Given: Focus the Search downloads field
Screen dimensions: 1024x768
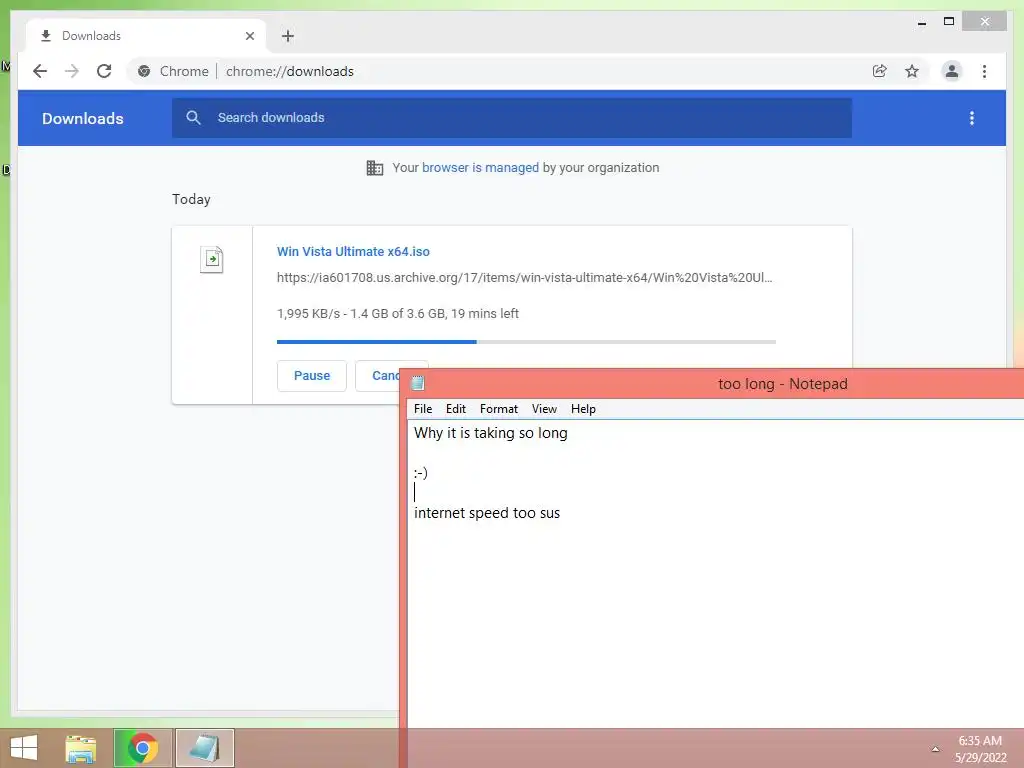Looking at the screenshot, I should tap(512, 118).
